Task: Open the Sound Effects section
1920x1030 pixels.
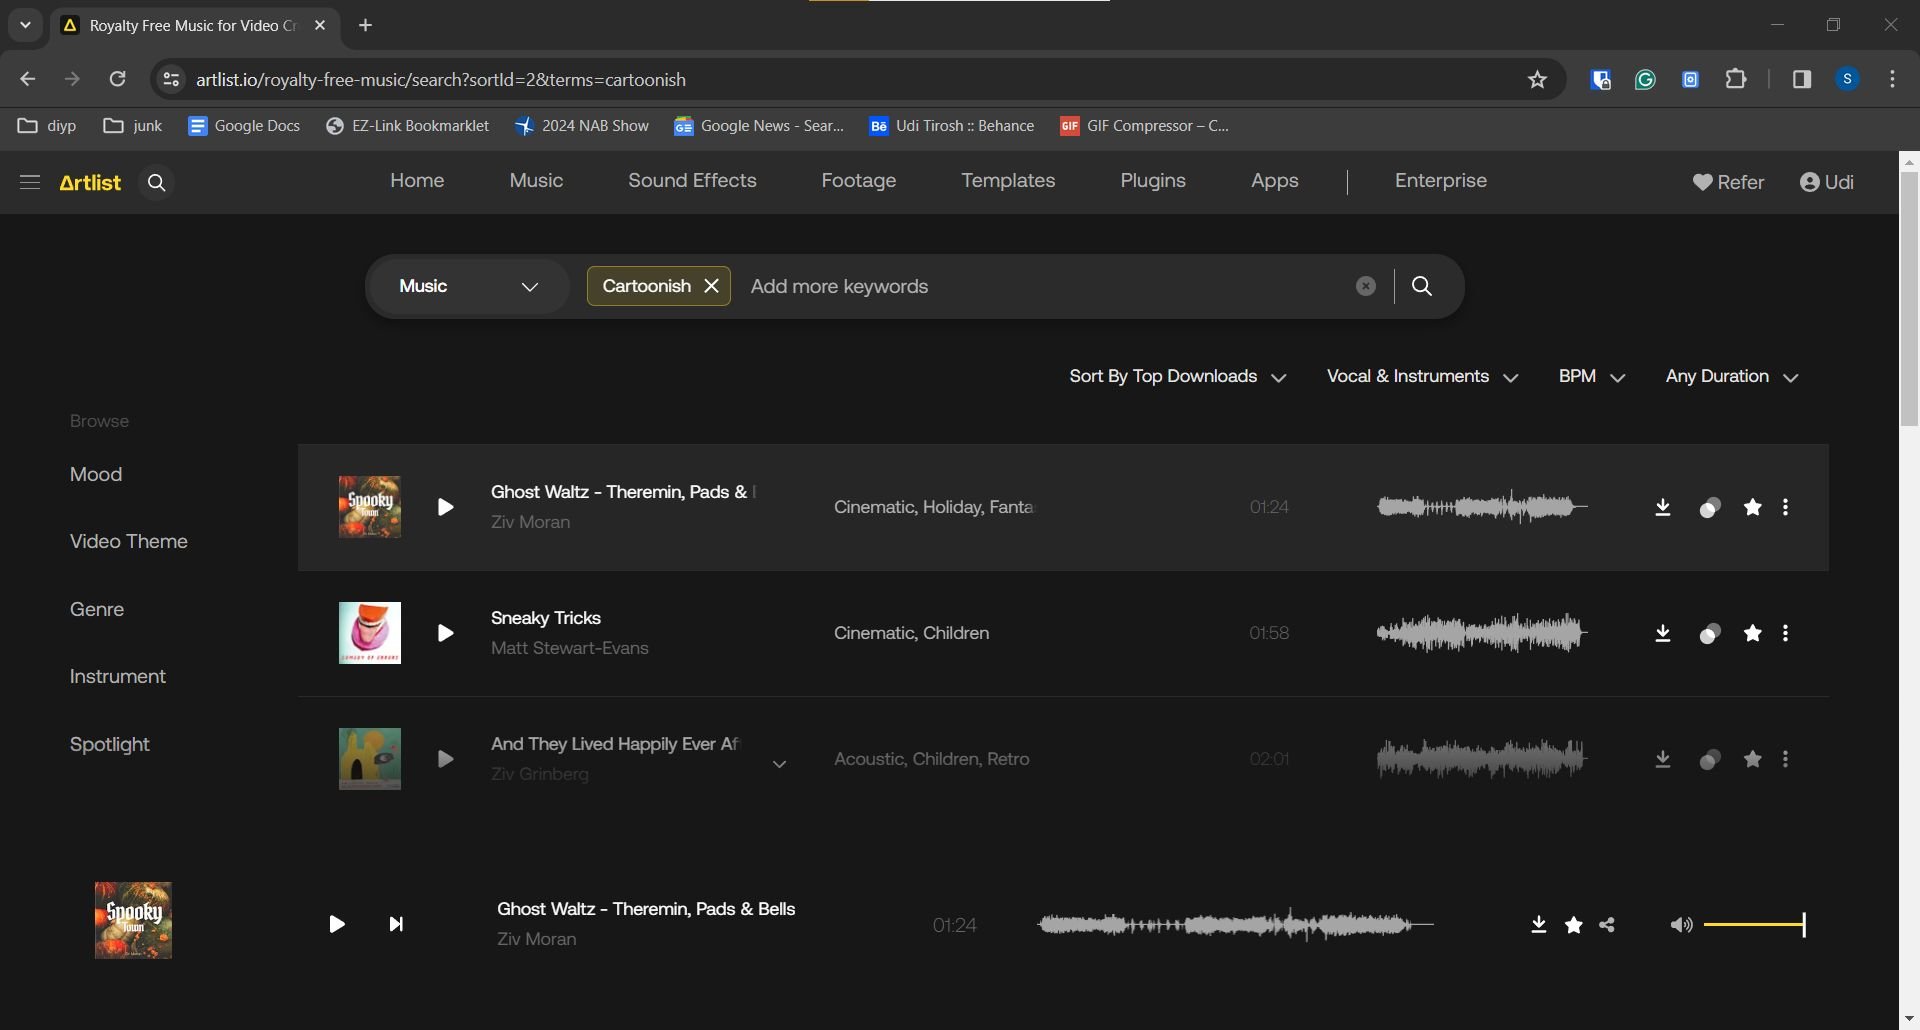Action: coord(692,181)
